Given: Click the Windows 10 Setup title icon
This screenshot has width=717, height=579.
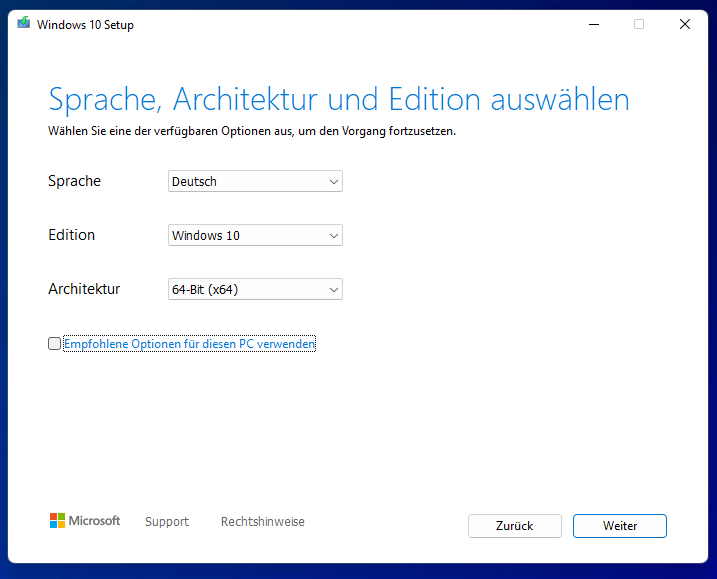Looking at the screenshot, I should click(23, 22).
